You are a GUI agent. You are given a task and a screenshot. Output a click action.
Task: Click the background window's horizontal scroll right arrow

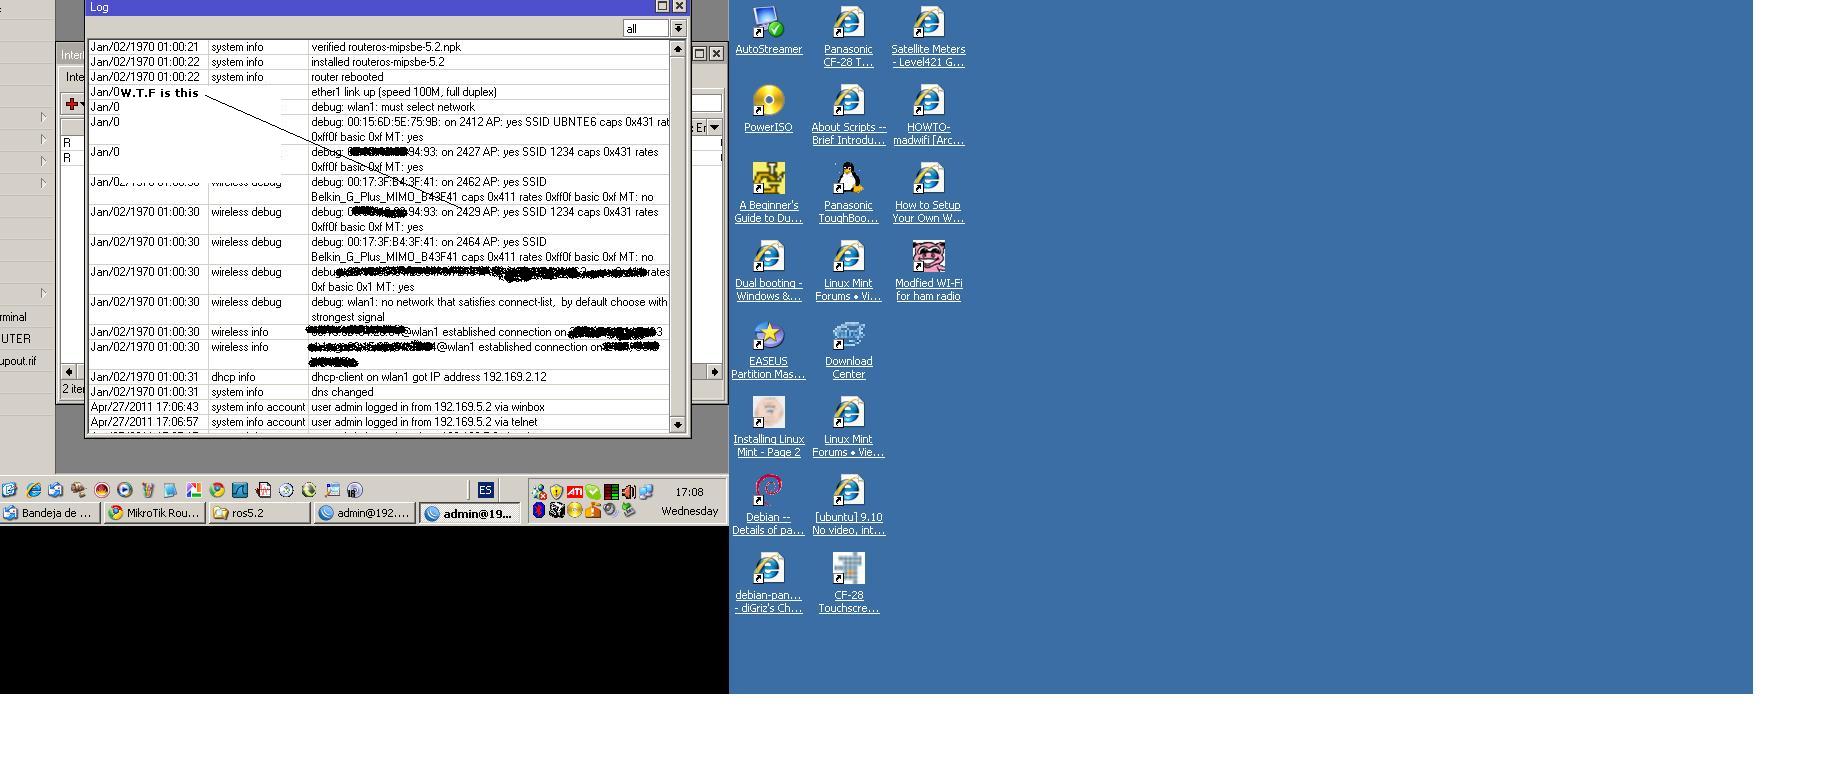coord(714,372)
